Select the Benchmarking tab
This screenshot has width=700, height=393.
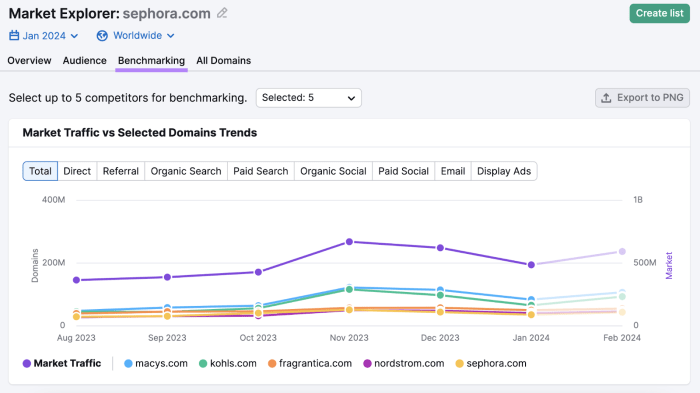click(x=151, y=60)
